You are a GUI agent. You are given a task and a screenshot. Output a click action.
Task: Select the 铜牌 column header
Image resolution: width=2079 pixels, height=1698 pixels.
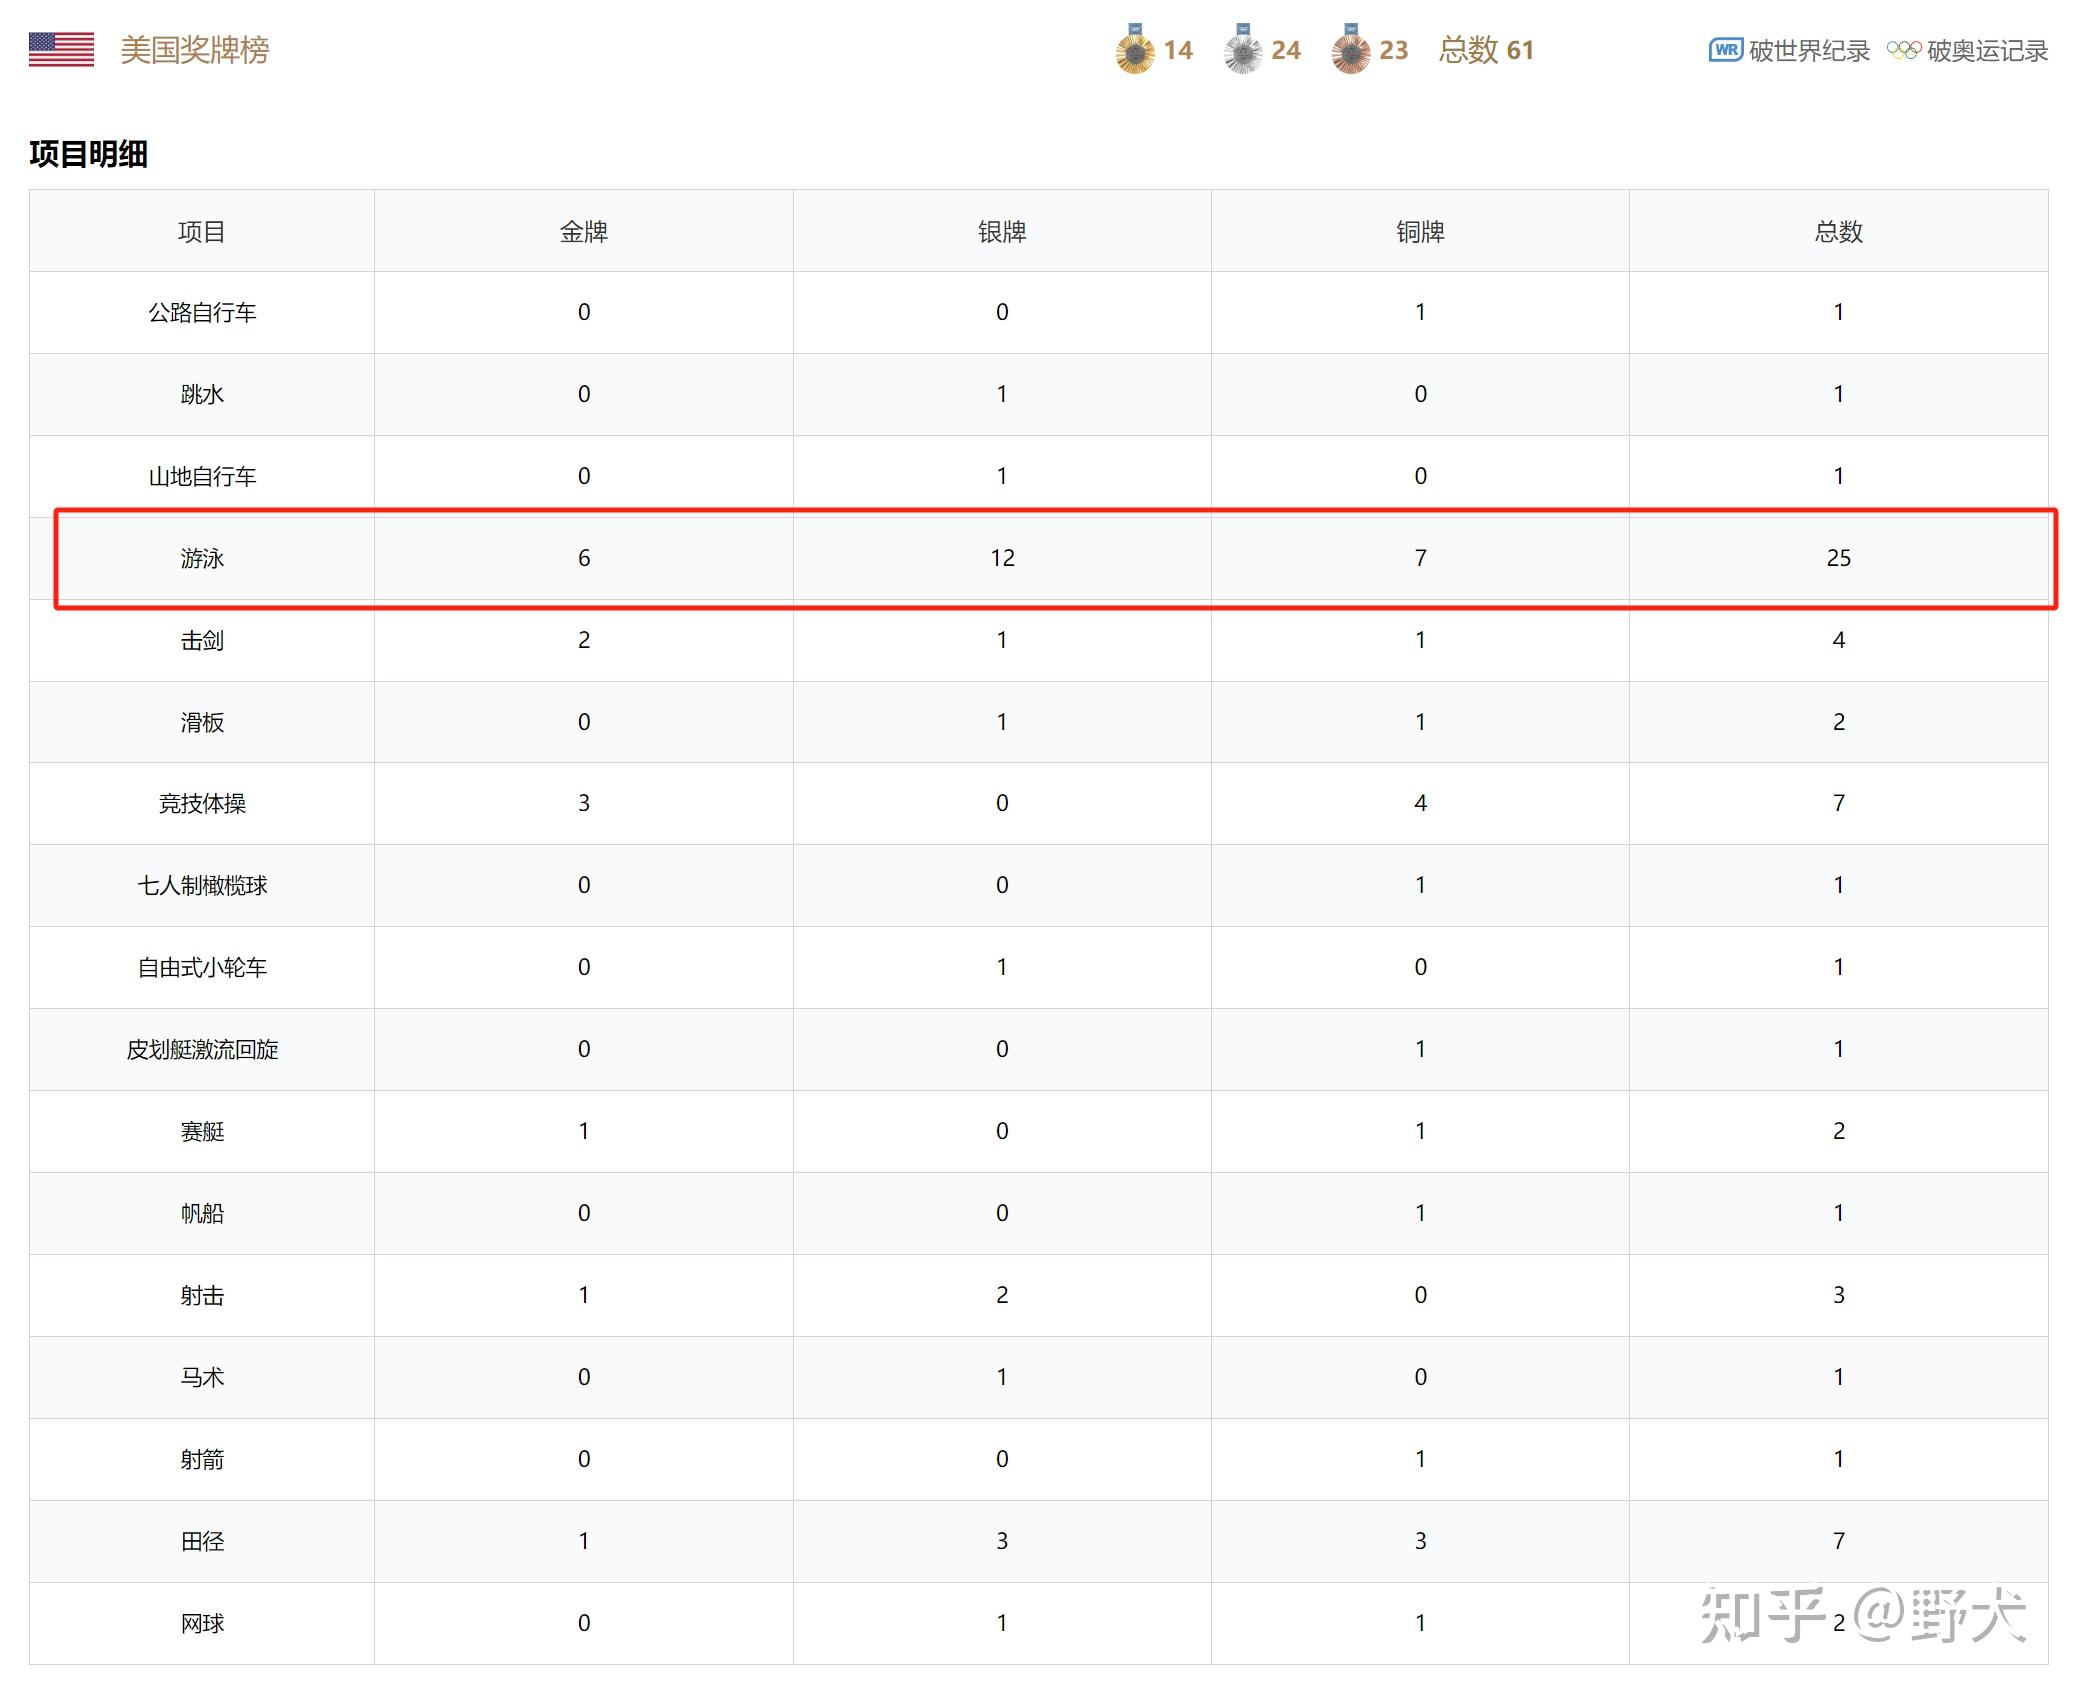(1420, 232)
